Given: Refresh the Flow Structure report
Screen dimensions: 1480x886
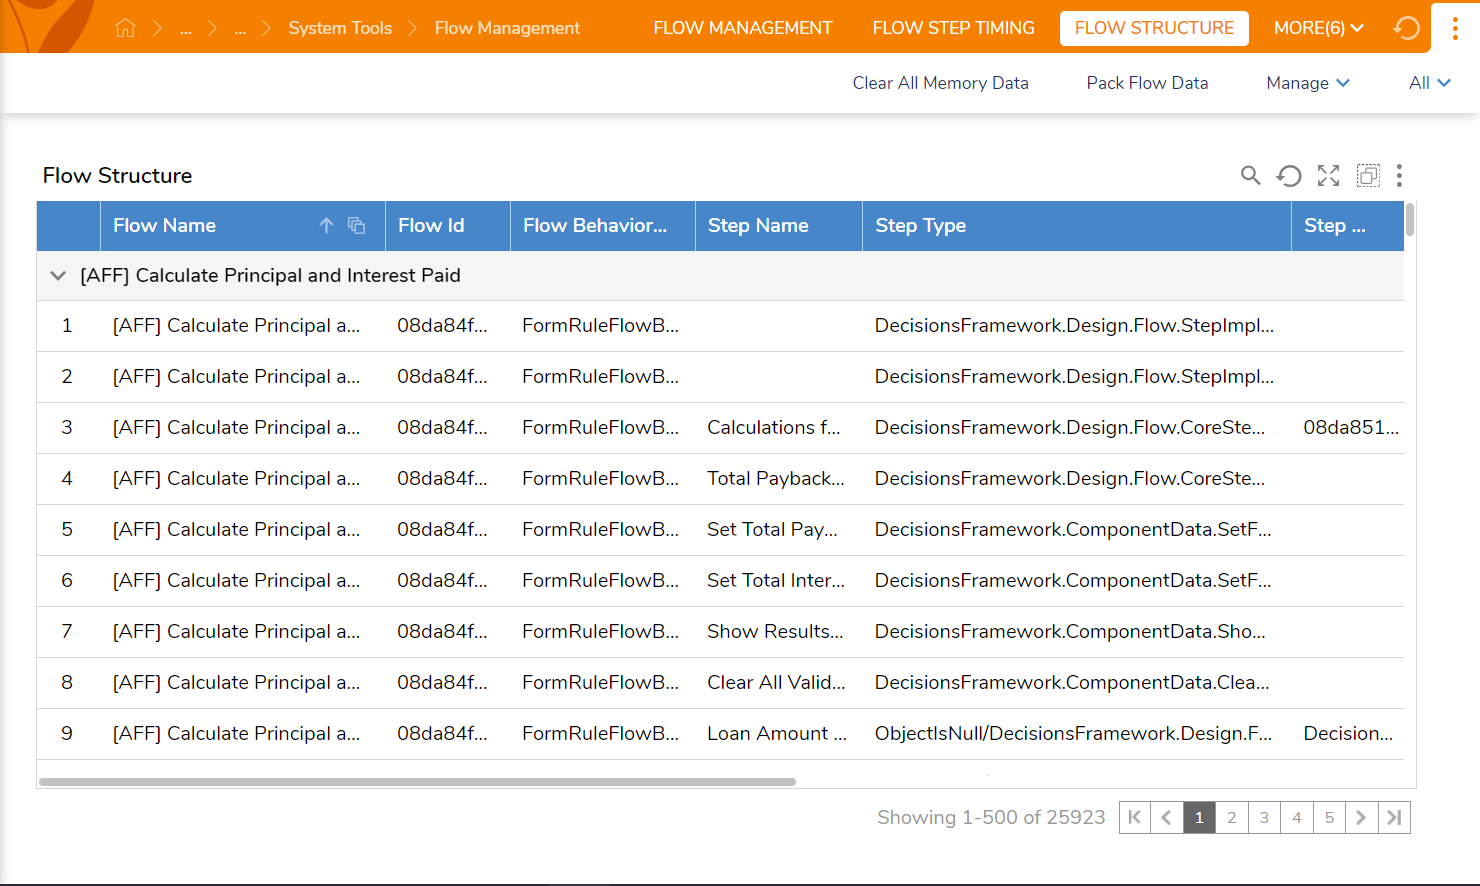Looking at the screenshot, I should pyautogui.click(x=1289, y=176).
